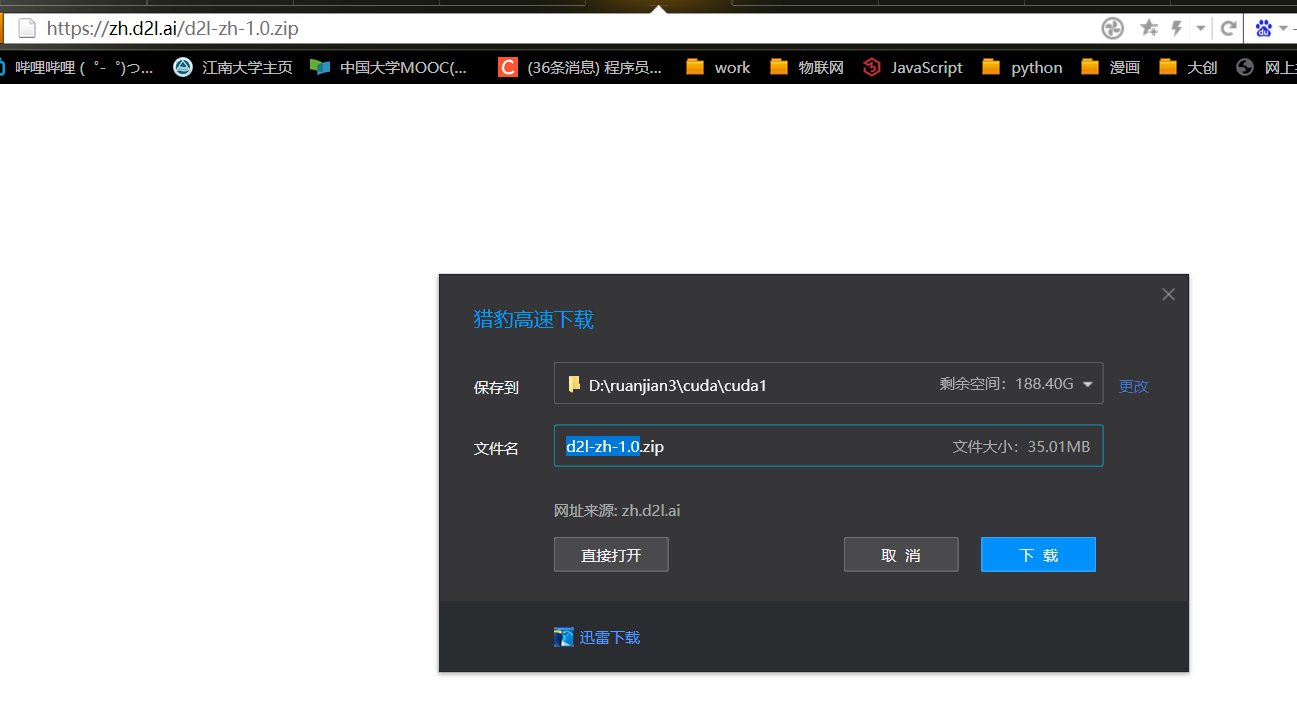The width and height of the screenshot is (1297, 712).
Task: Click the d2l-zh-1.0.zip filename field
Action: [828, 446]
